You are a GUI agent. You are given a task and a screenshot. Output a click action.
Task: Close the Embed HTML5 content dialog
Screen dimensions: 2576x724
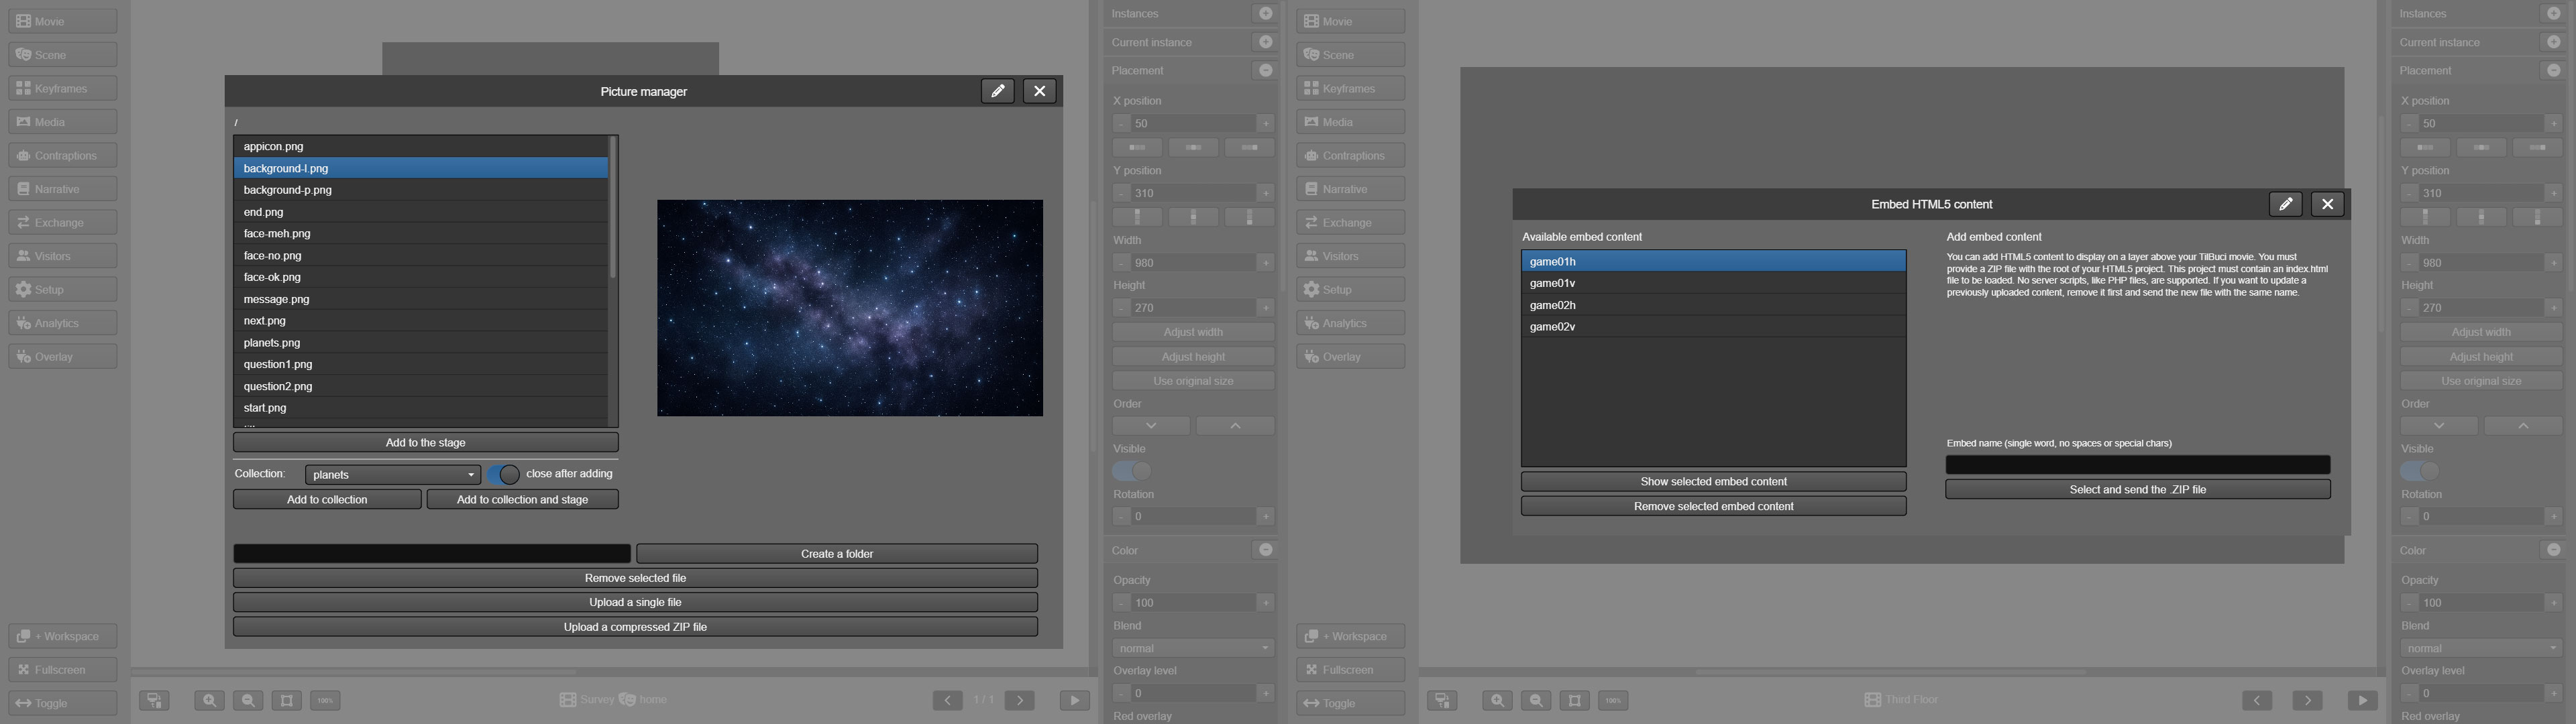click(x=2327, y=204)
